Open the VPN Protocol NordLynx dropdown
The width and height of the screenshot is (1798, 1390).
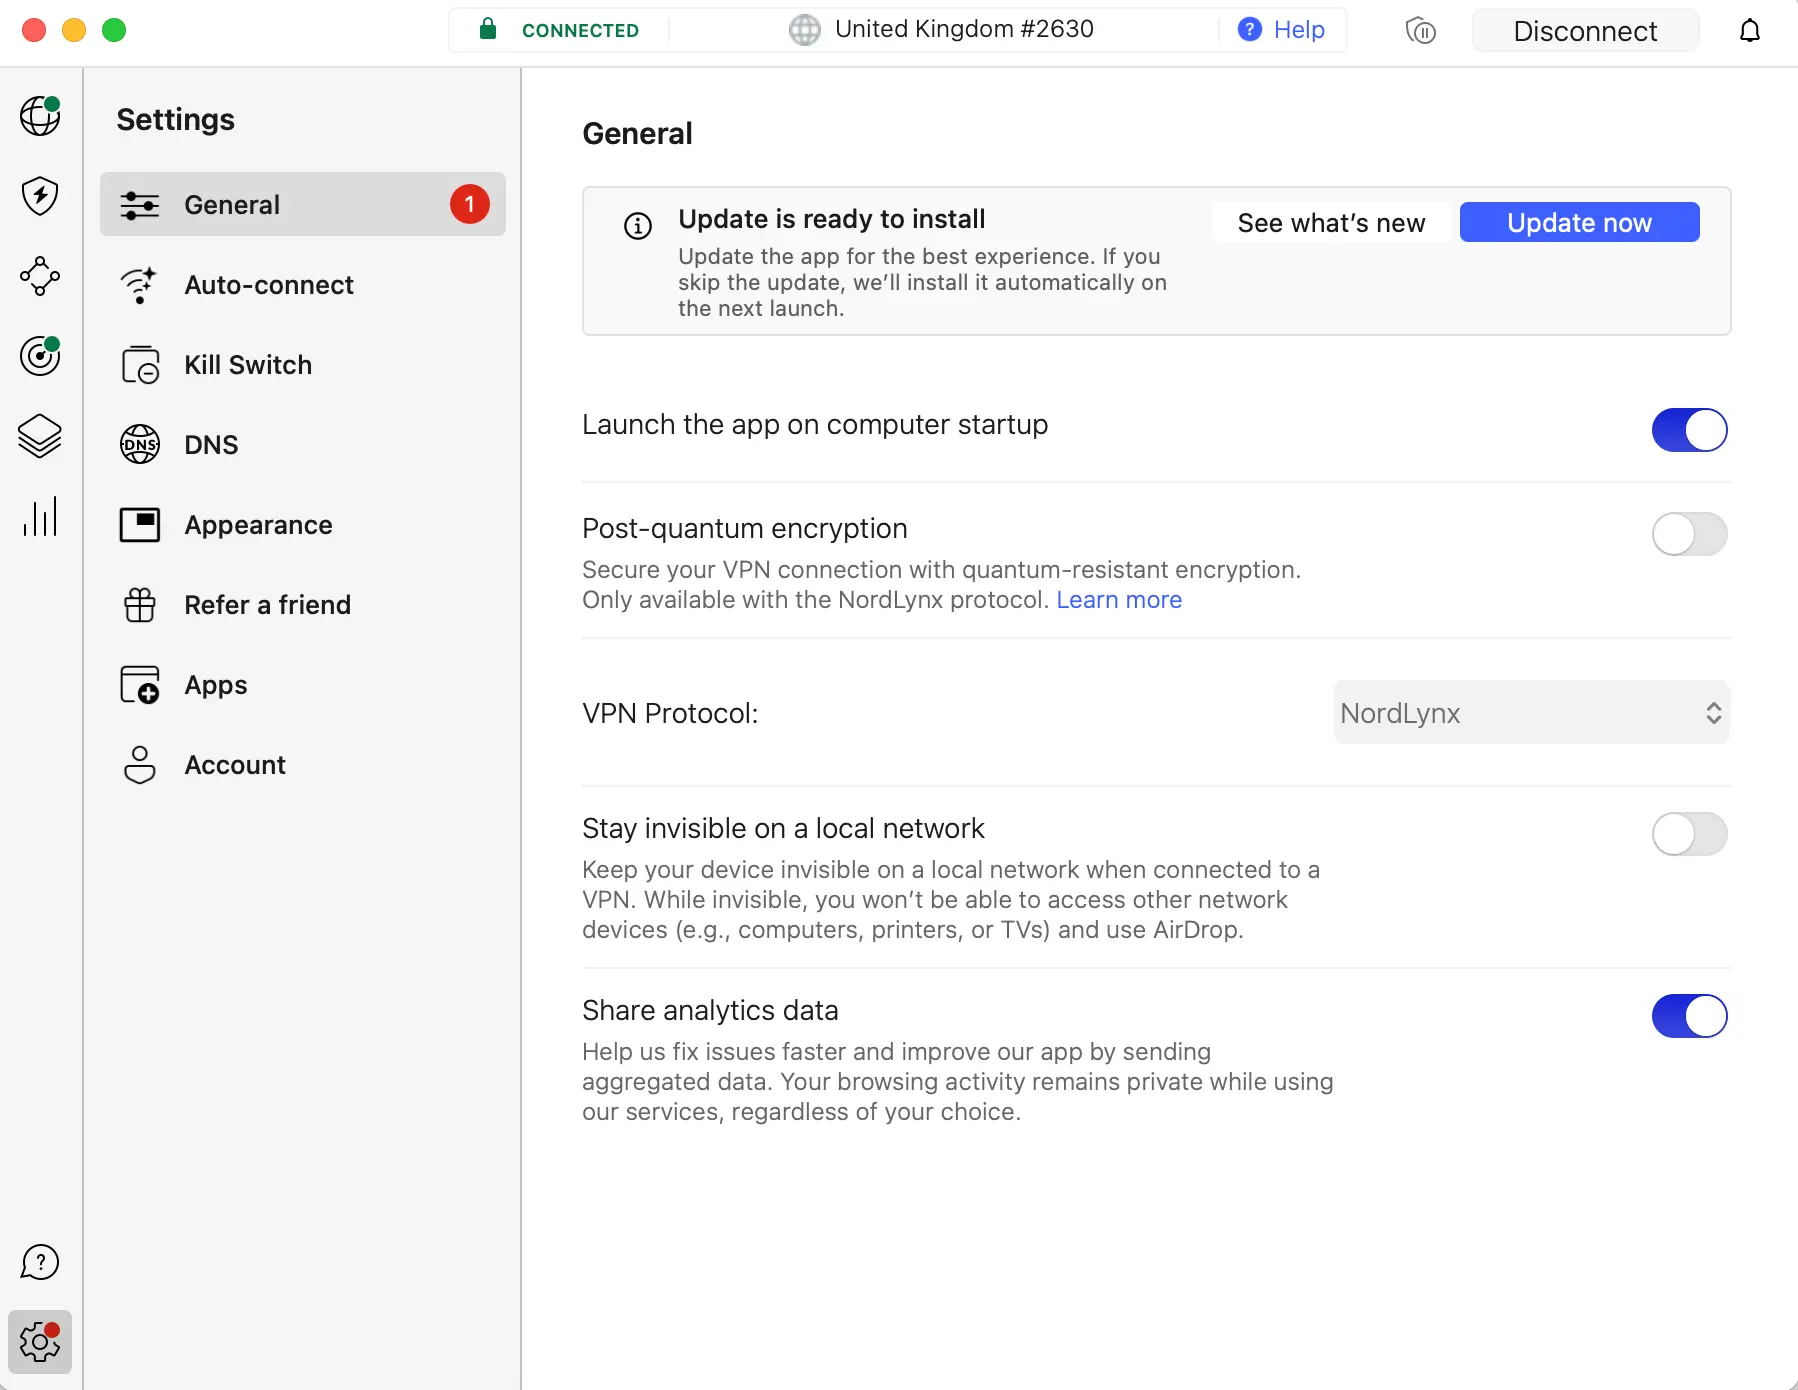[x=1531, y=713]
